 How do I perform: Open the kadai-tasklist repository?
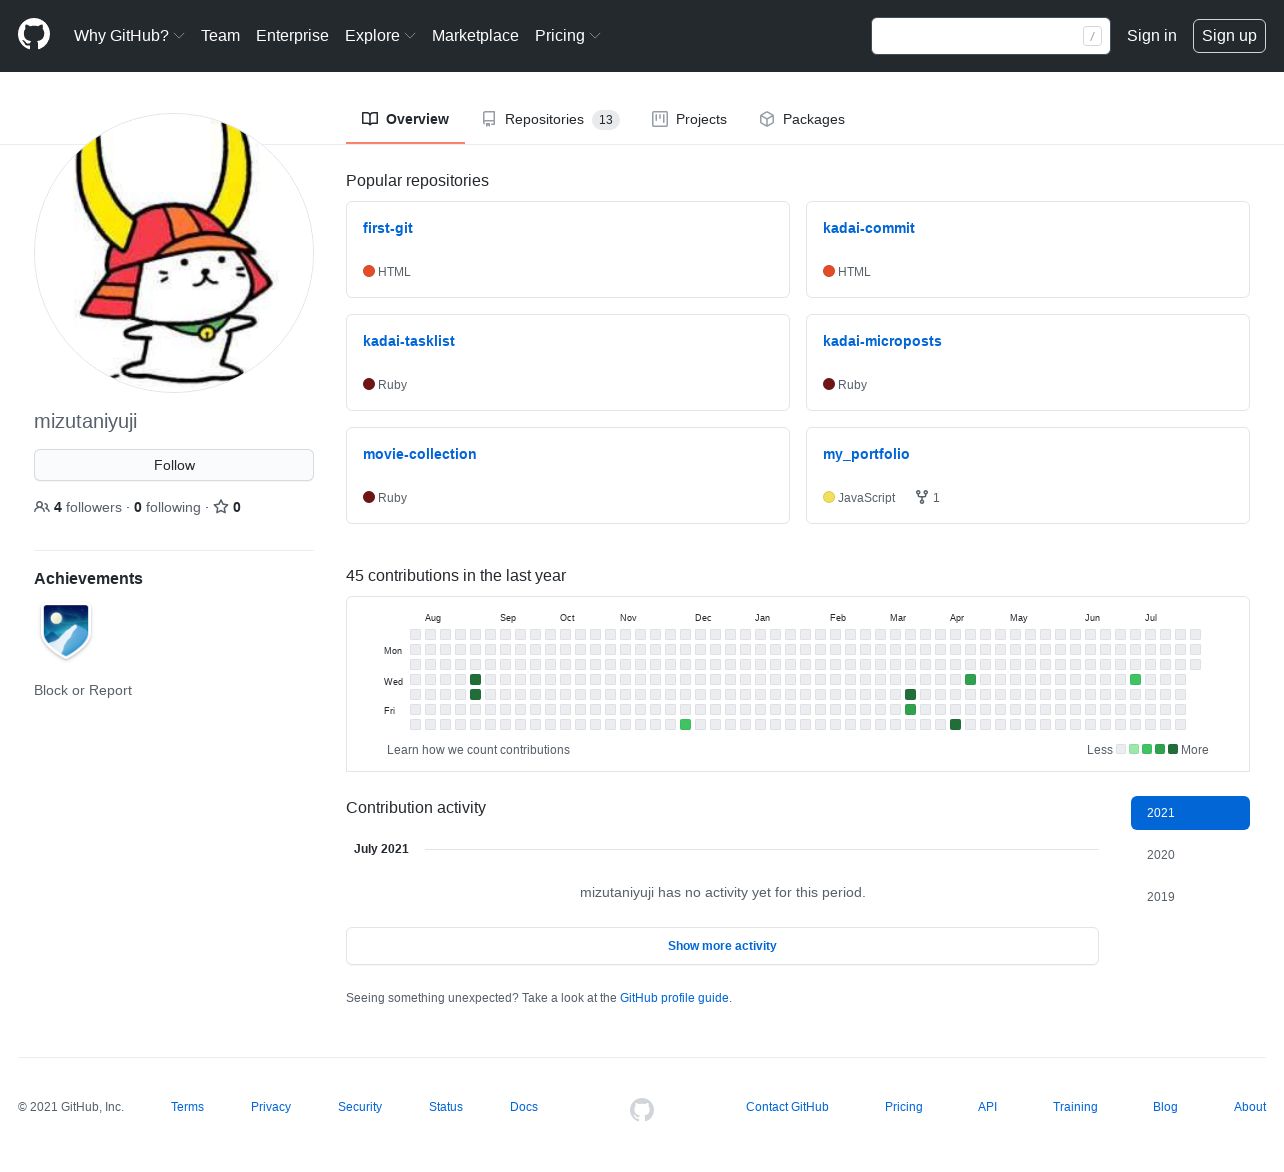(409, 341)
